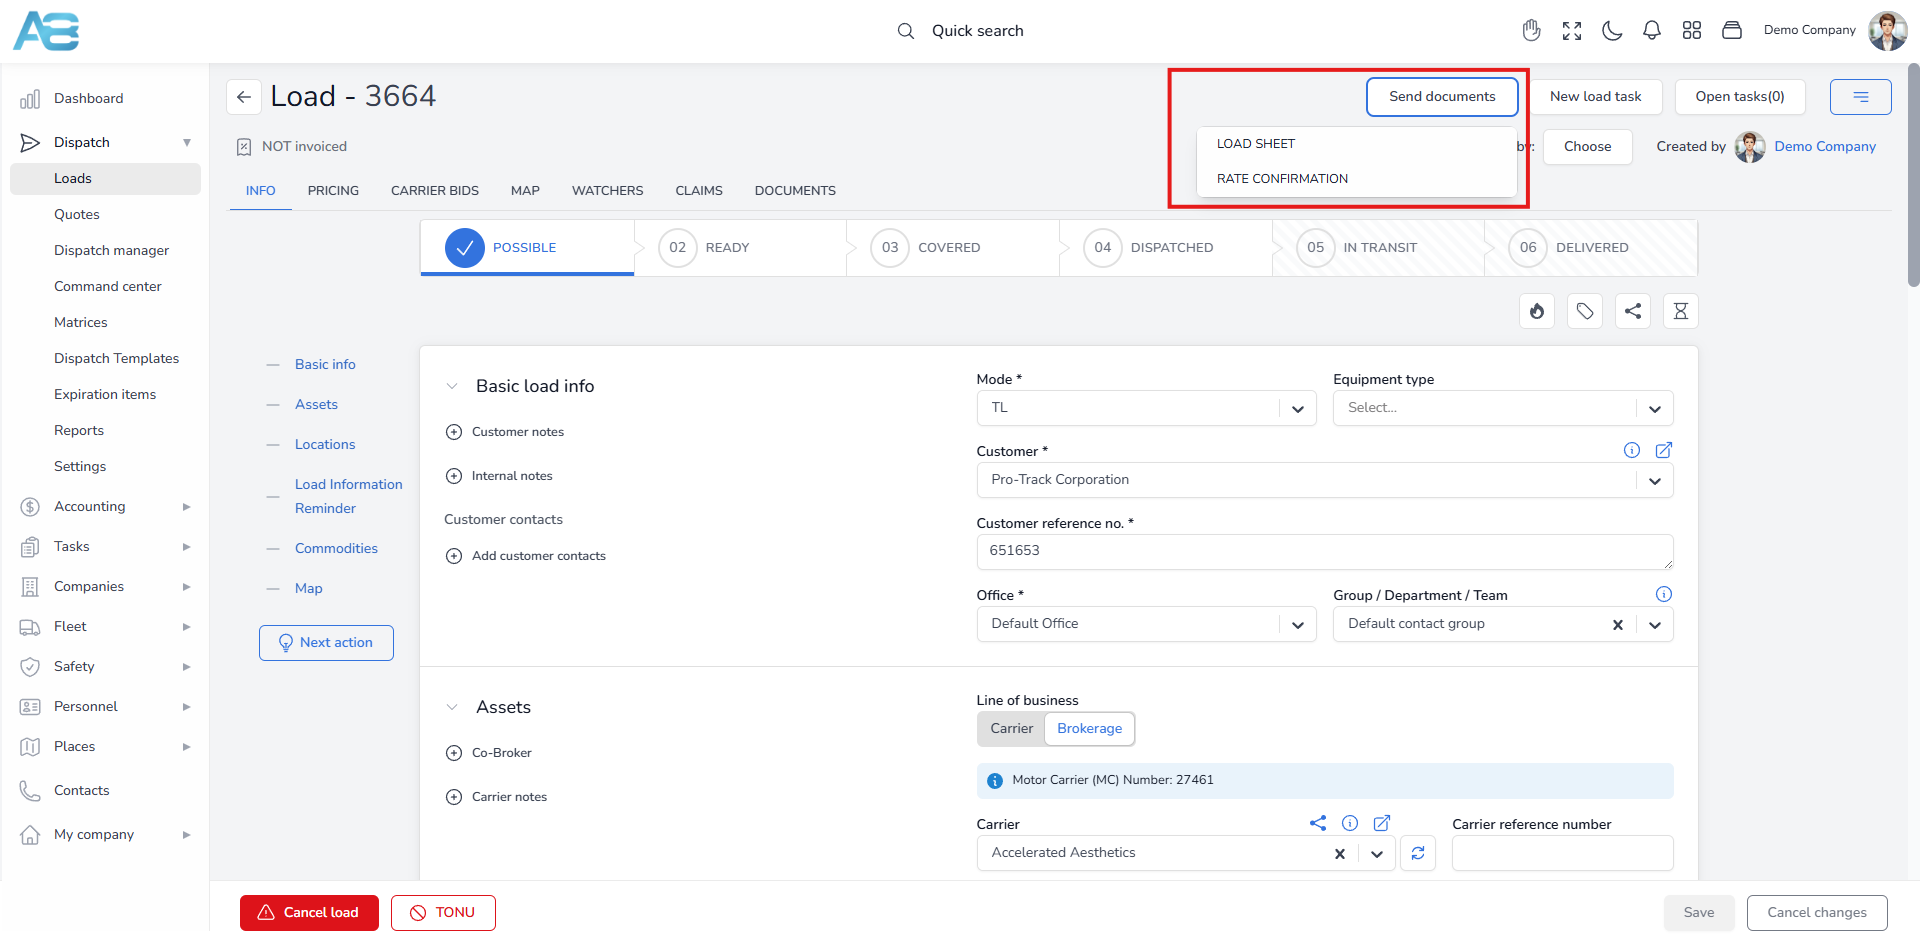Collapse the Dispatch sidebar menu

click(105, 143)
